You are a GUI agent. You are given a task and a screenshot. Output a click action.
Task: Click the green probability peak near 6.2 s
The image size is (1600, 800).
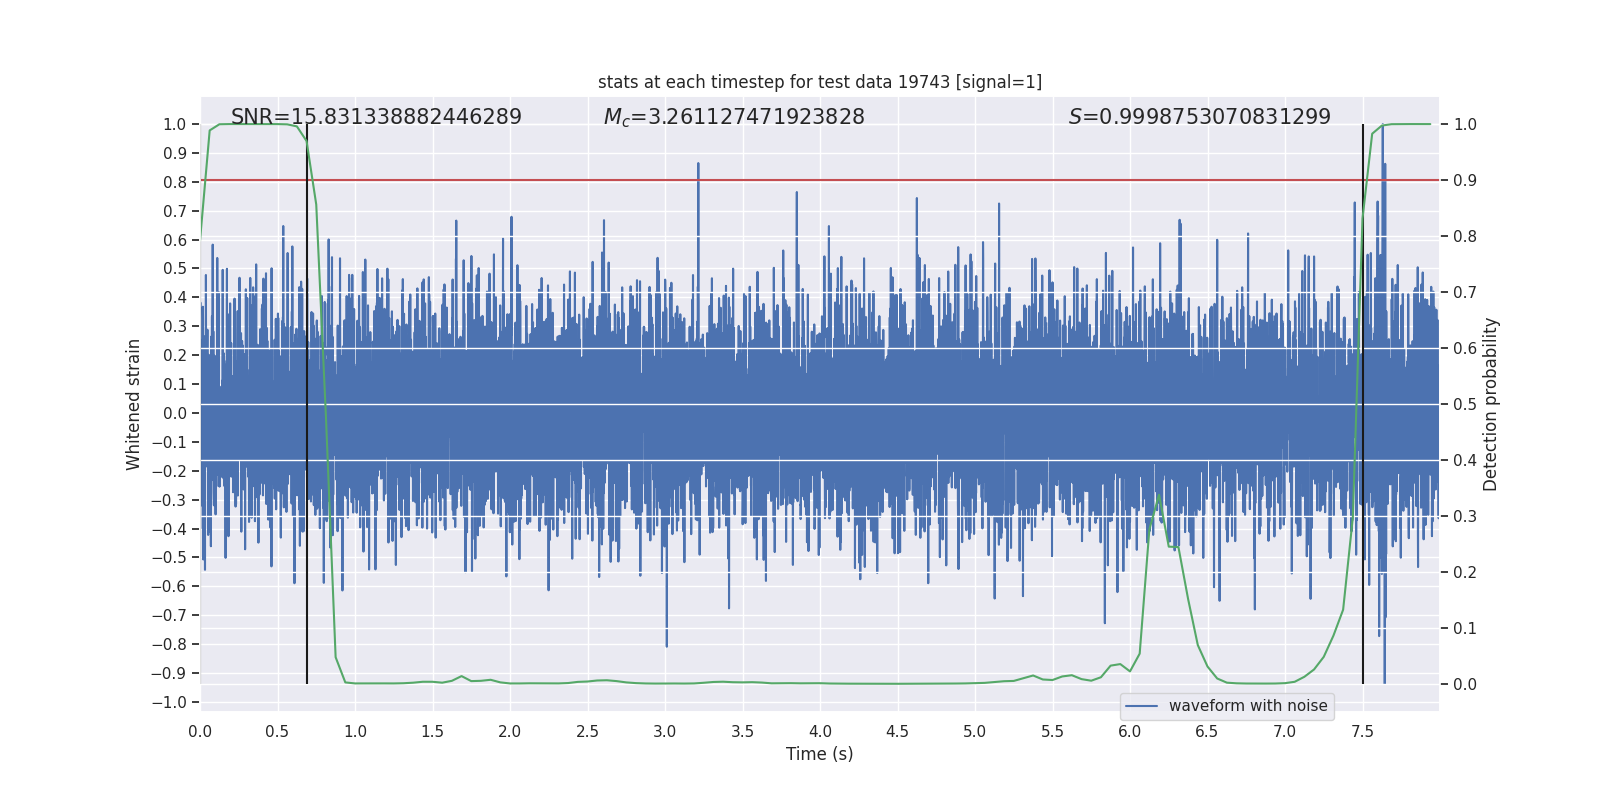pos(1159,495)
